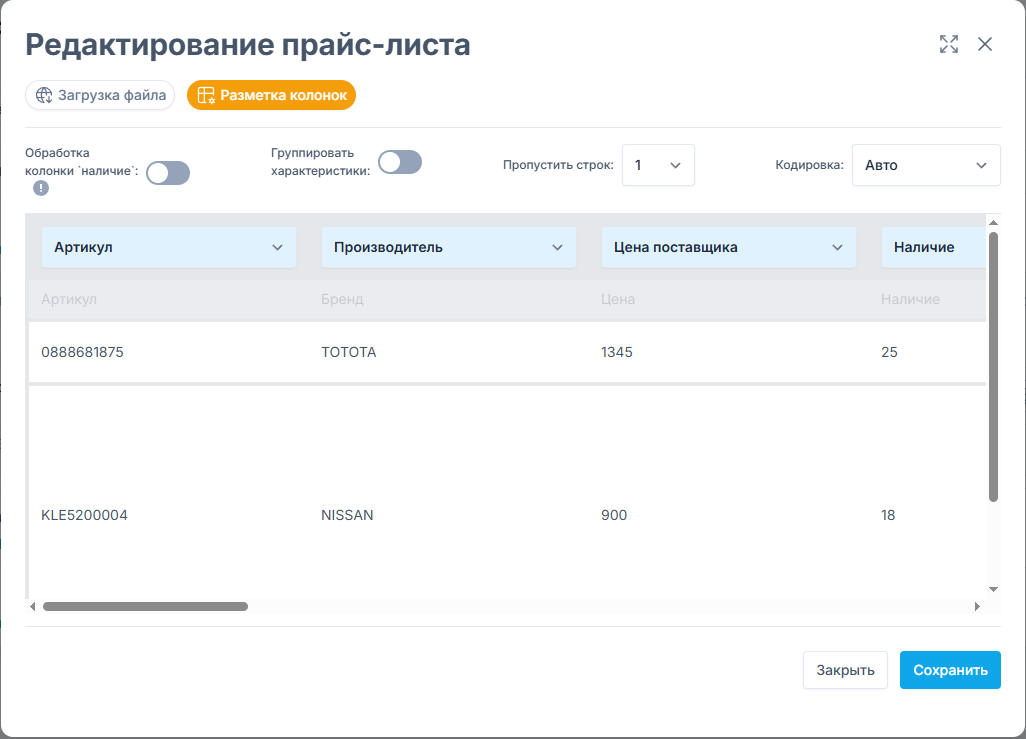Click the vertical scrollbar up arrow

[993, 223]
